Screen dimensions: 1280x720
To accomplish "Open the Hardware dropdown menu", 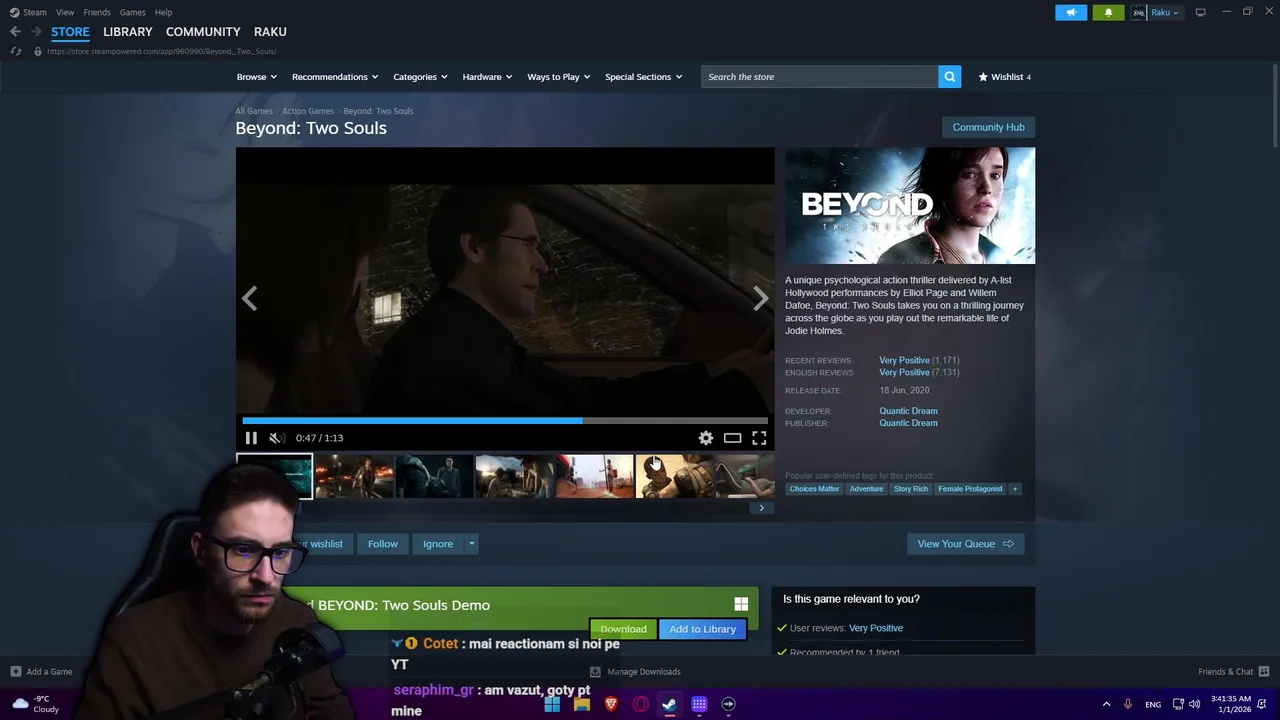I will tap(487, 77).
